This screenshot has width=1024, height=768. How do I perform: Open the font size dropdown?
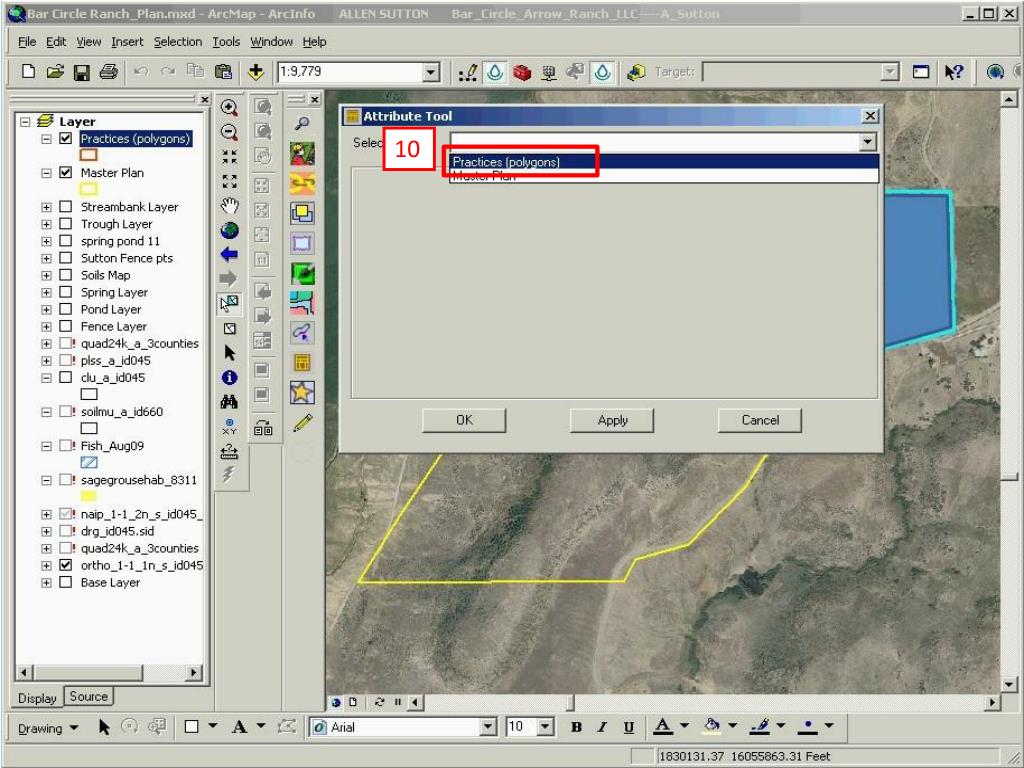pos(546,727)
